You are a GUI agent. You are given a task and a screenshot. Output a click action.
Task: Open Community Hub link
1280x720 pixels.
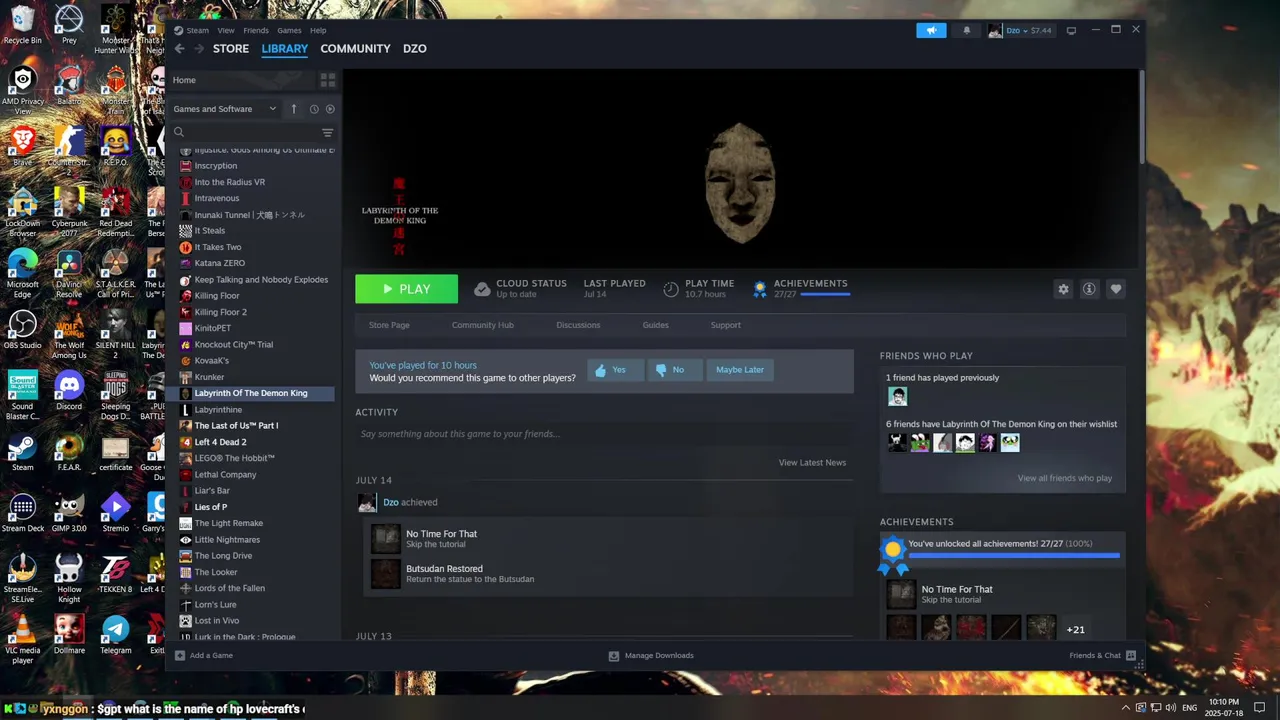tap(482, 325)
